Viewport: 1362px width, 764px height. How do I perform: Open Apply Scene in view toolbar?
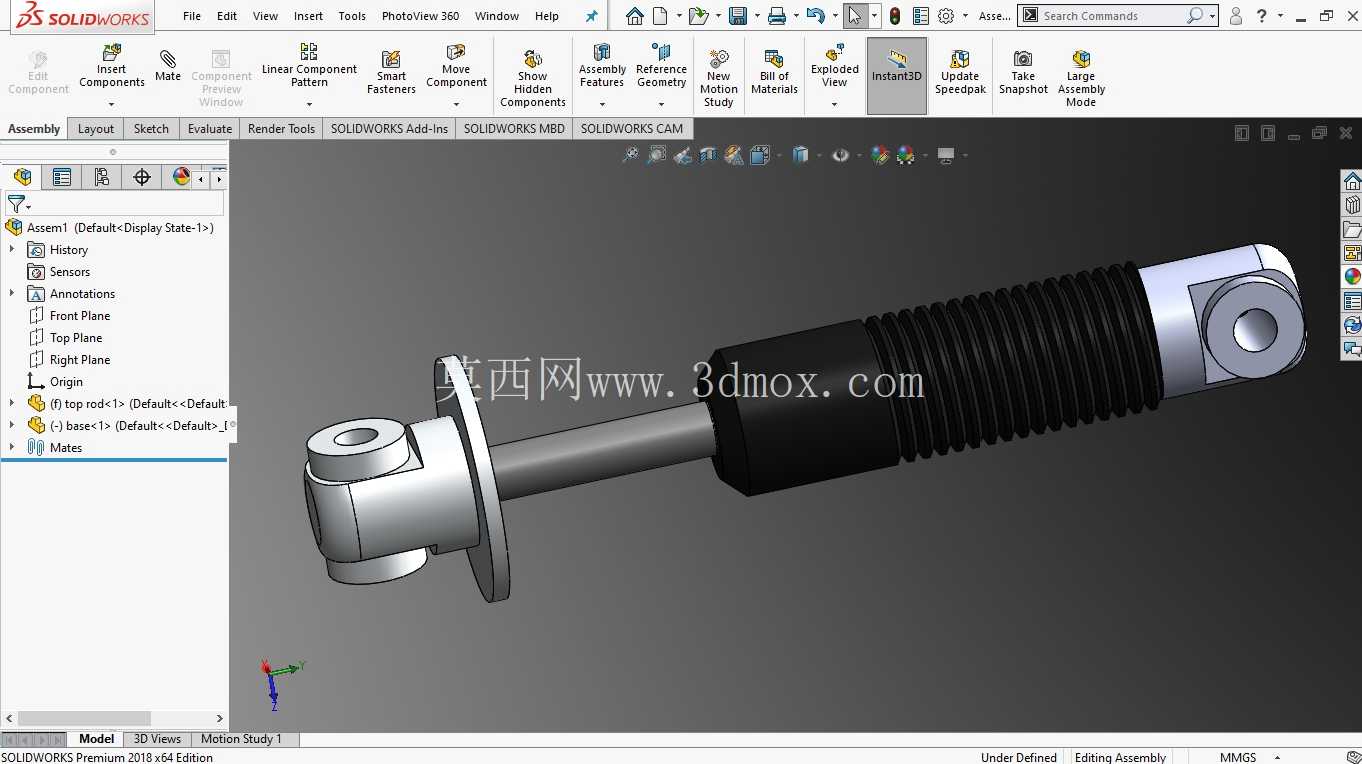(x=906, y=155)
